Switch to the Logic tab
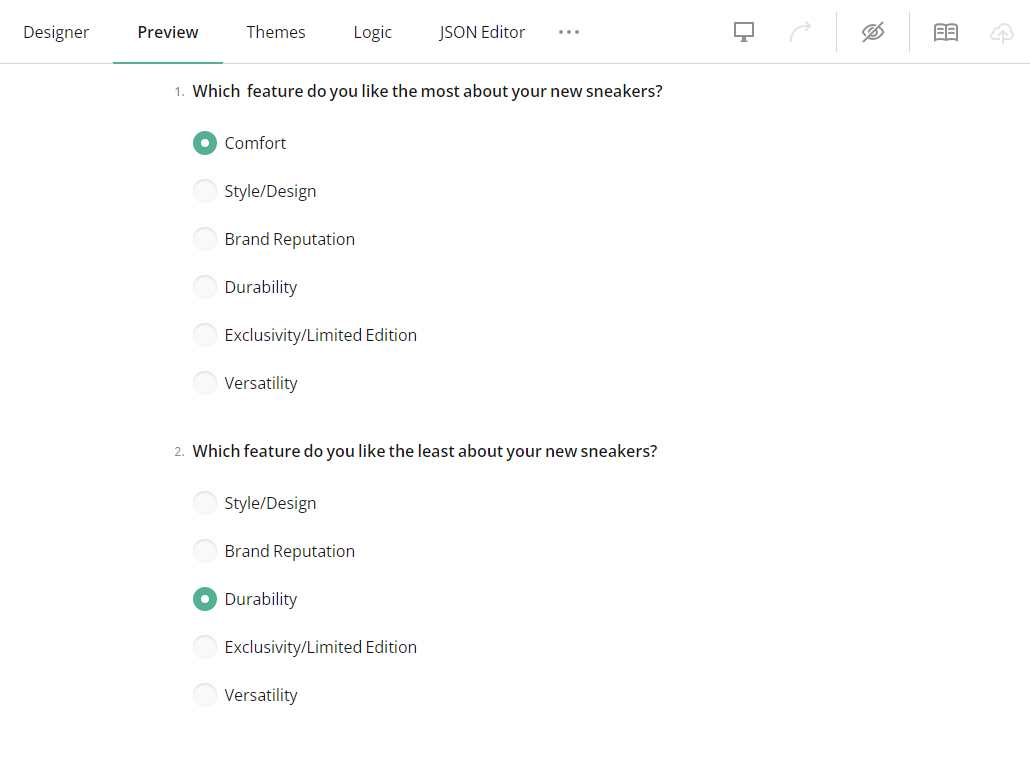This screenshot has width=1030, height=771. click(x=372, y=31)
